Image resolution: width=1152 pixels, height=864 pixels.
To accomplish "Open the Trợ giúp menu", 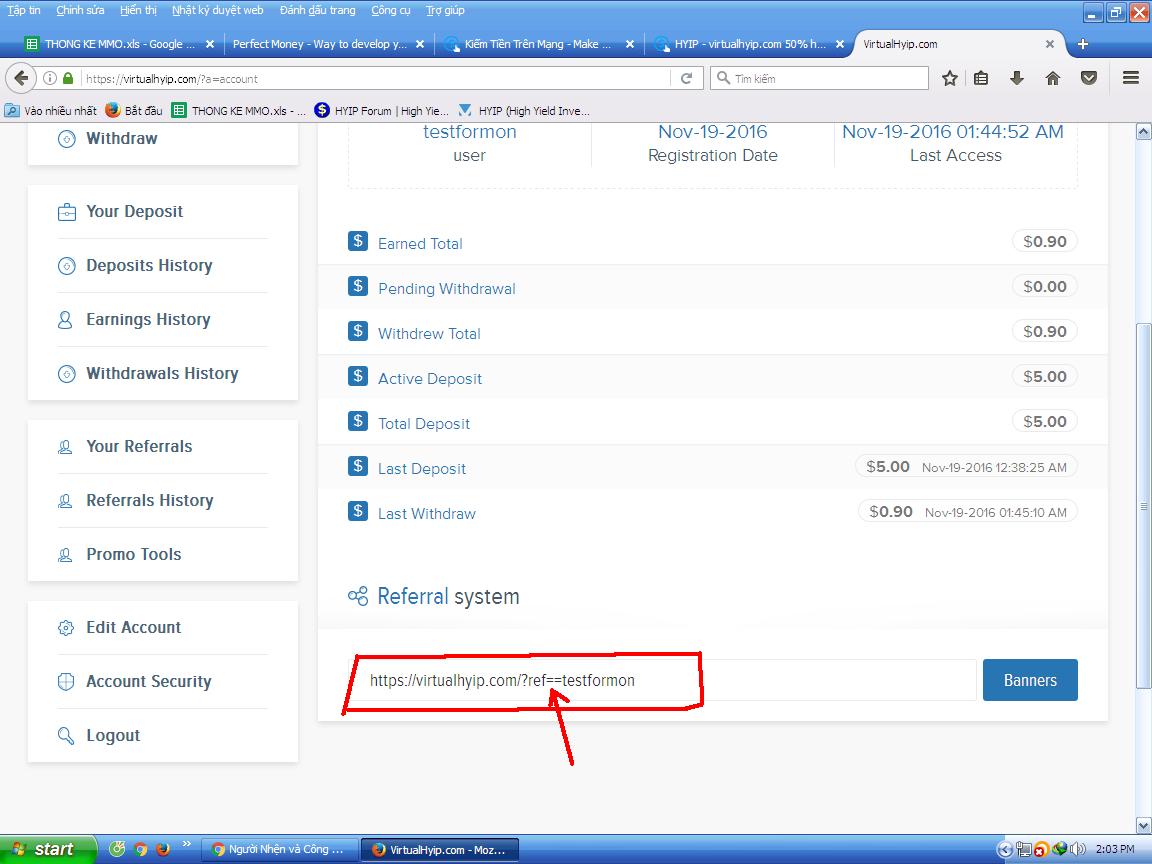I will coord(444,10).
